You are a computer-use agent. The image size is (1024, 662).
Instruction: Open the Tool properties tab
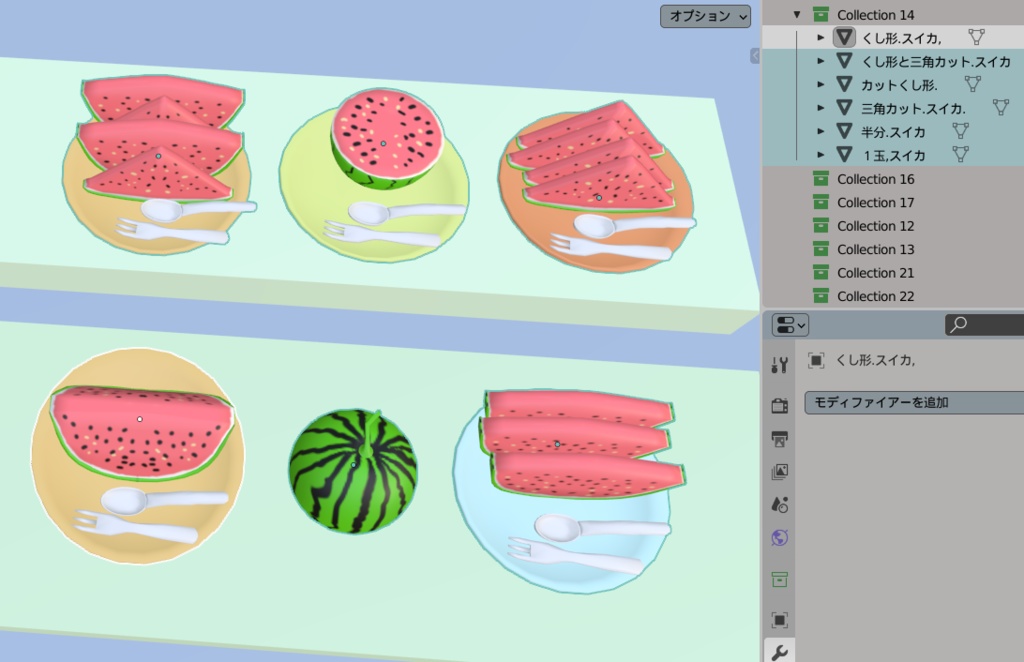pos(779,365)
